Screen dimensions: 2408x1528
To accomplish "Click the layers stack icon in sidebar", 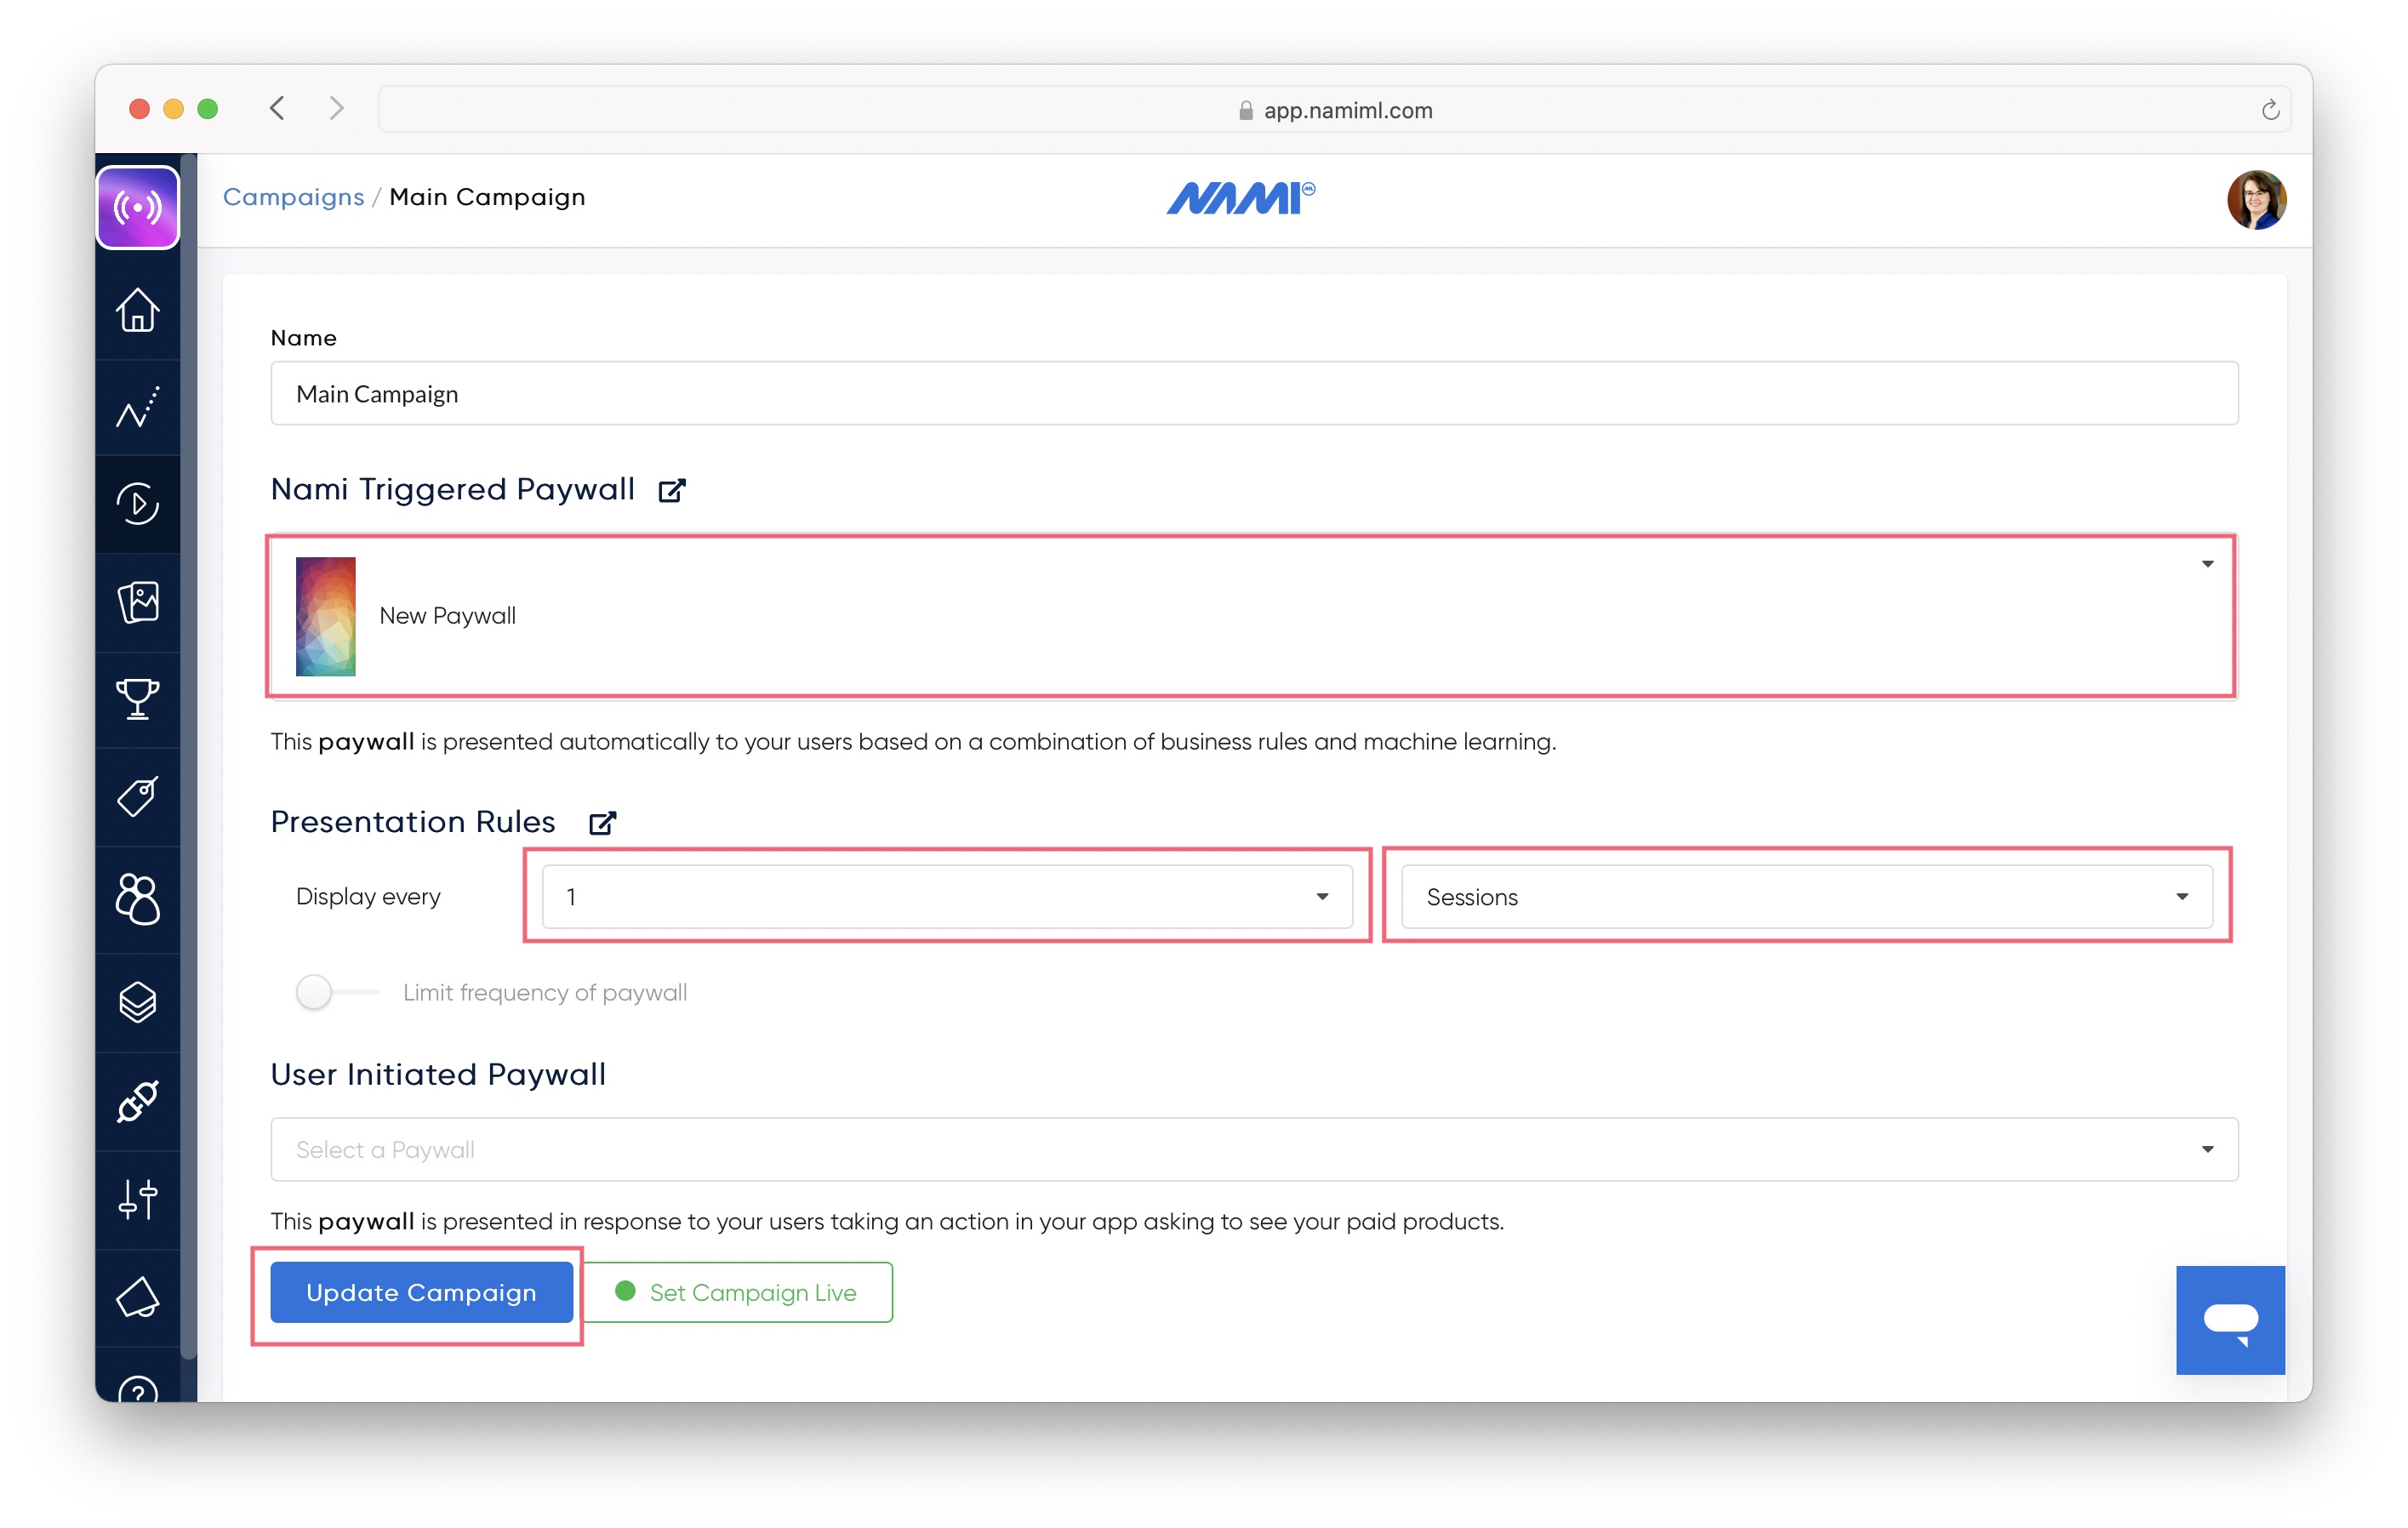I will tap(138, 1002).
